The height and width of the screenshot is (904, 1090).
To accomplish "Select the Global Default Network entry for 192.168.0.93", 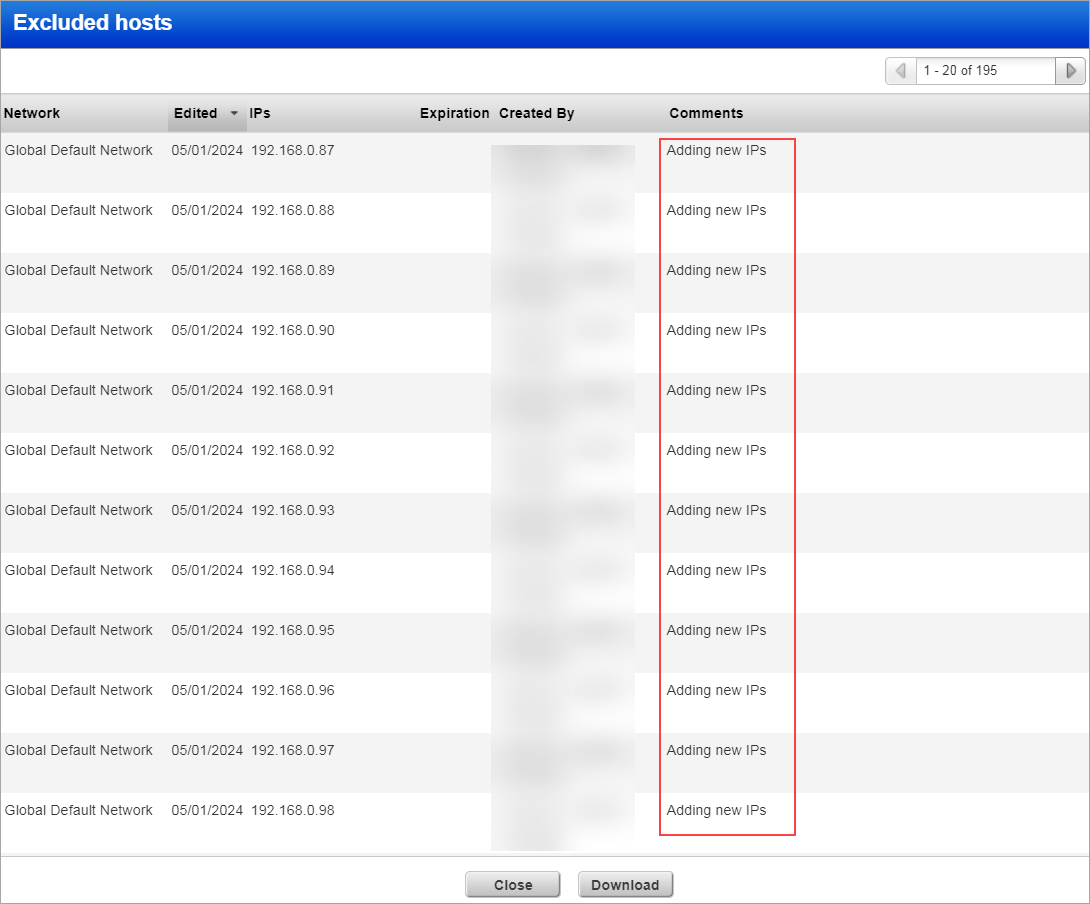I will click(79, 510).
